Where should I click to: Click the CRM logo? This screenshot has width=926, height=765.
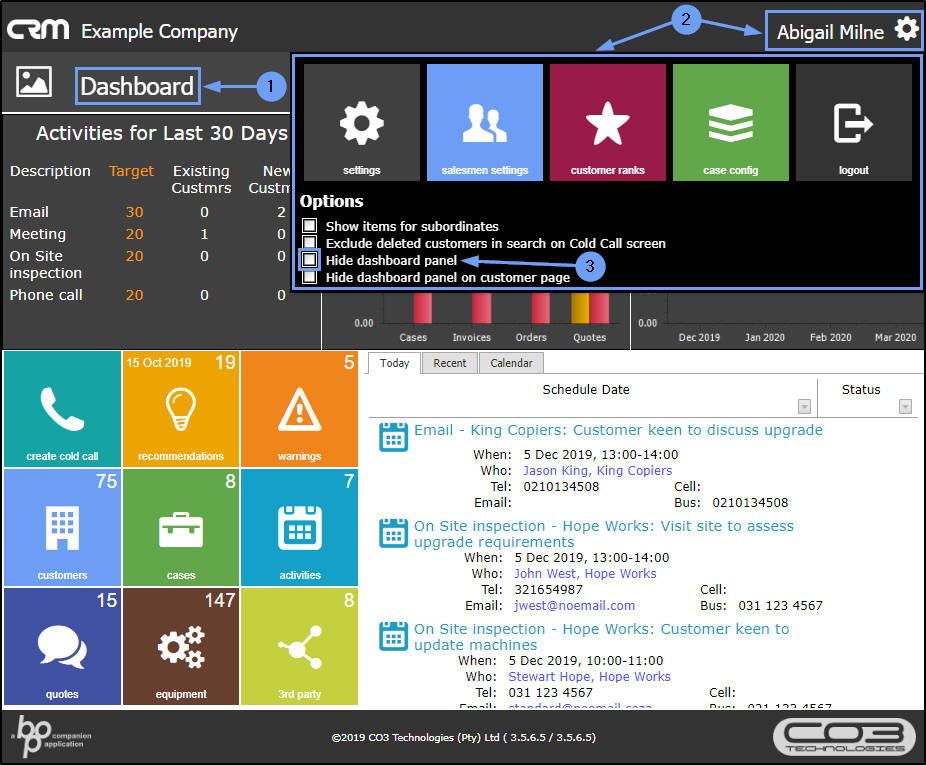pos(38,30)
